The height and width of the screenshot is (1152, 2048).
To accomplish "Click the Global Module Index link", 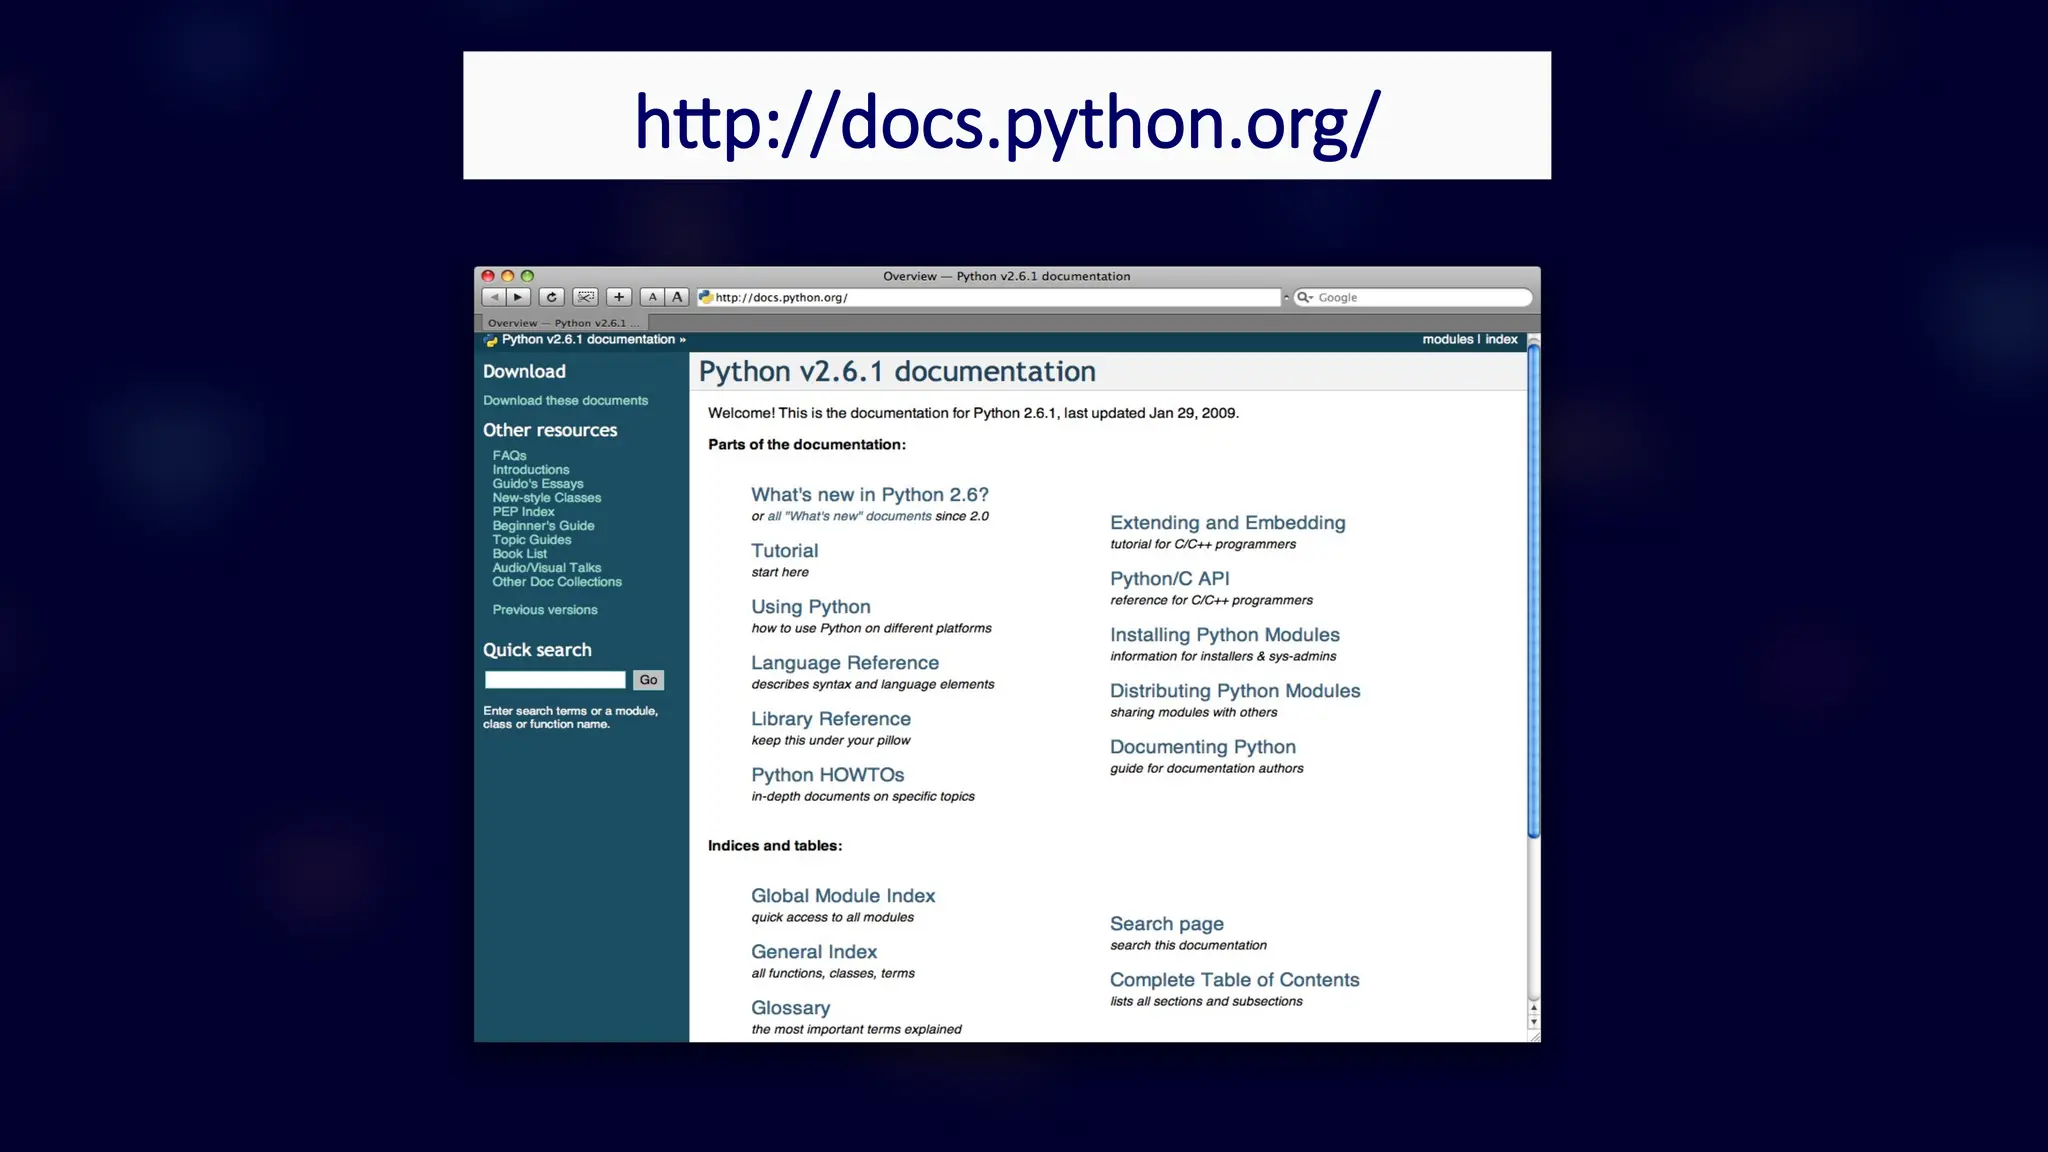I will tap(842, 896).
